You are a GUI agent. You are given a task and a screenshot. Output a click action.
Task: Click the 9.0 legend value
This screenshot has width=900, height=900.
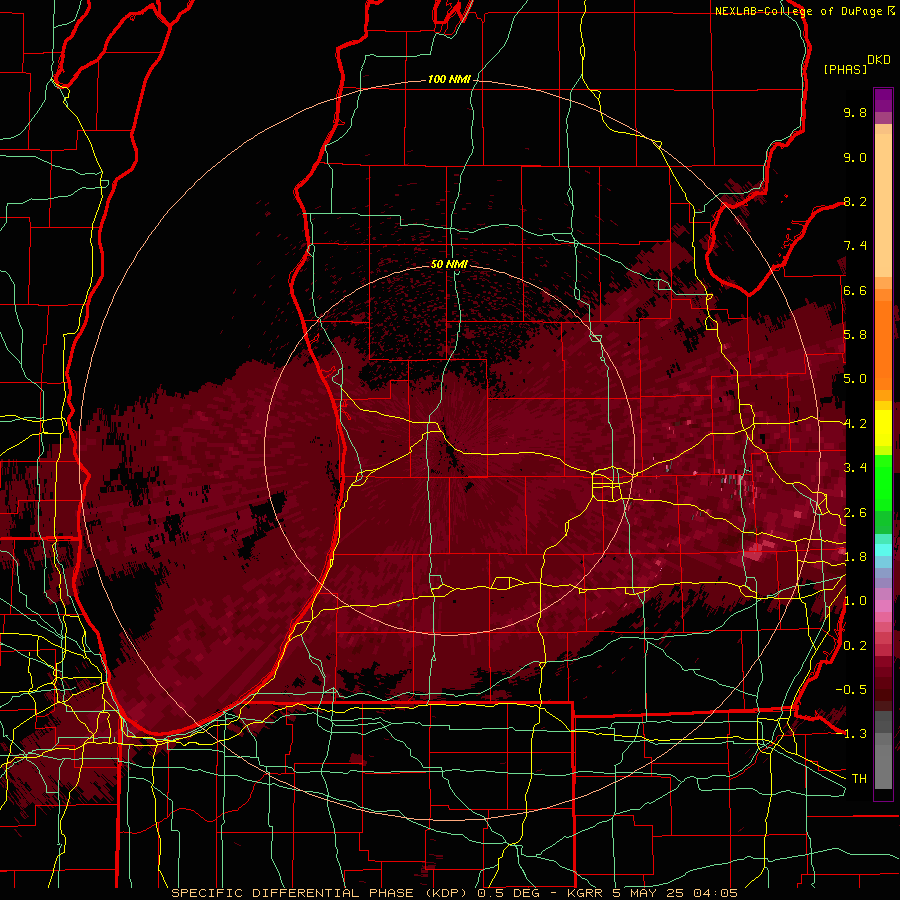pos(855,157)
